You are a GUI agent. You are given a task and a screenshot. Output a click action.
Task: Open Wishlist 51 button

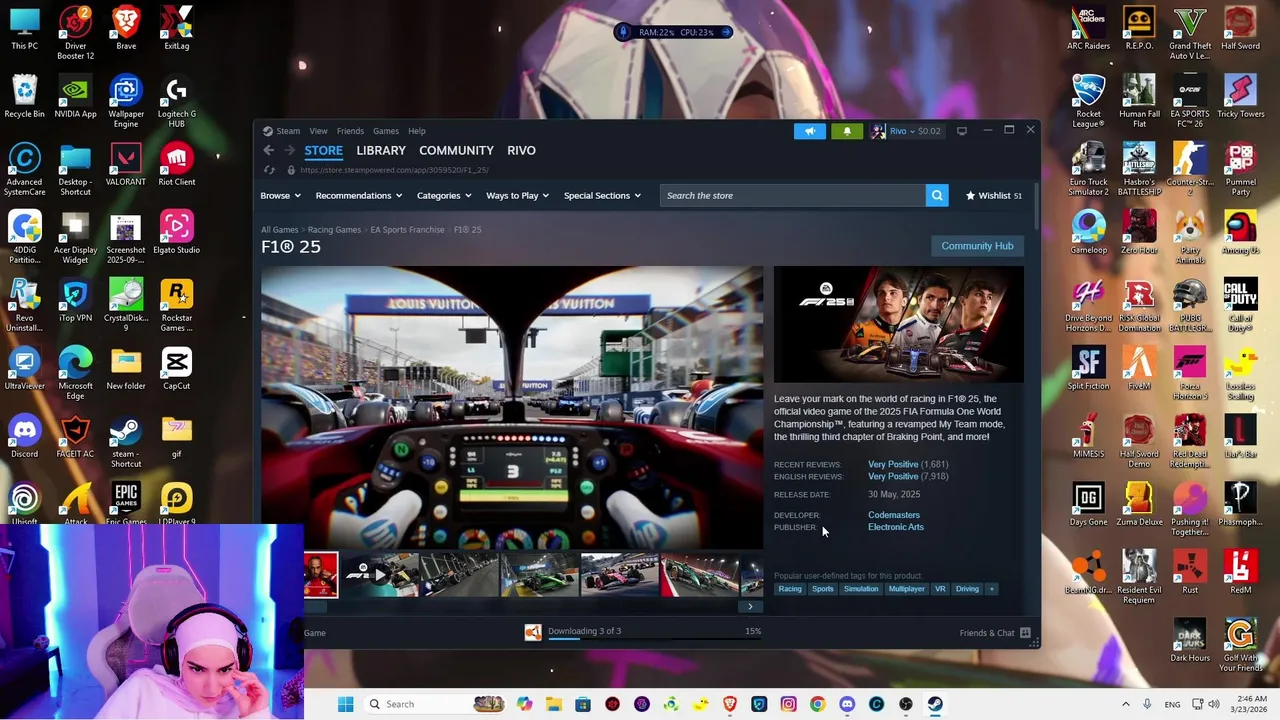[993, 195]
